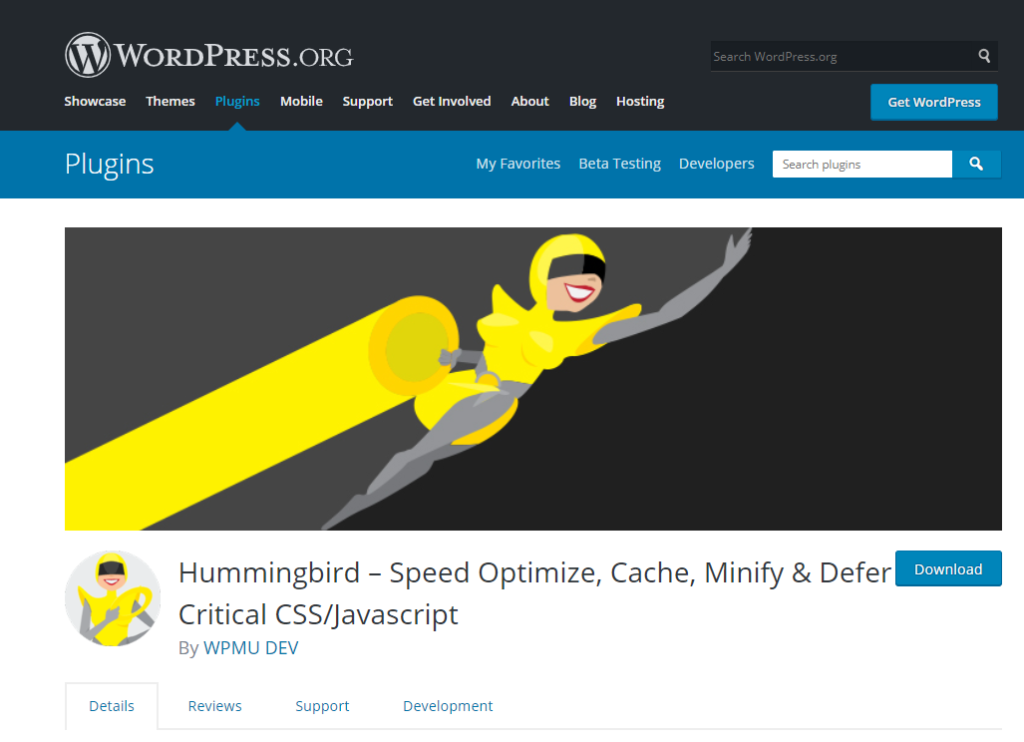
Task: Focus the Search plugins field
Action: click(862, 164)
